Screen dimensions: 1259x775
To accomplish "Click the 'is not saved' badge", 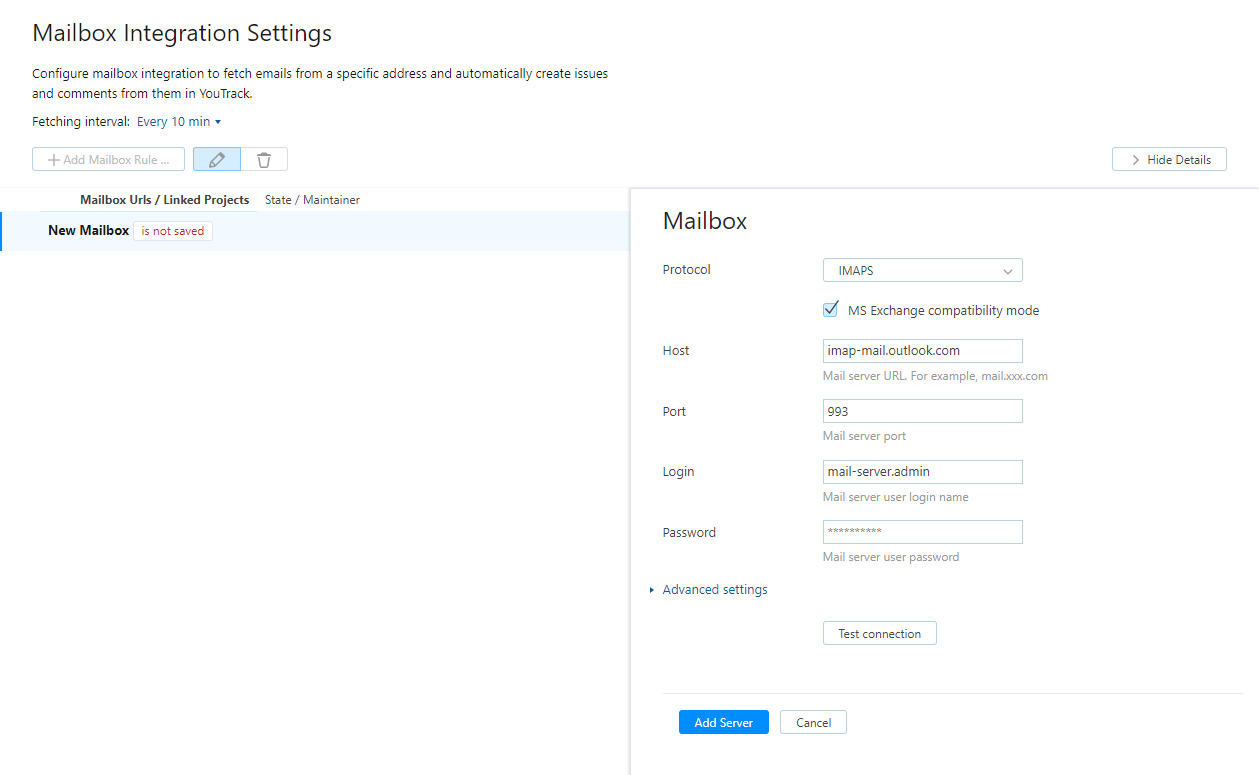I will pyautogui.click(x=172, y=230).
